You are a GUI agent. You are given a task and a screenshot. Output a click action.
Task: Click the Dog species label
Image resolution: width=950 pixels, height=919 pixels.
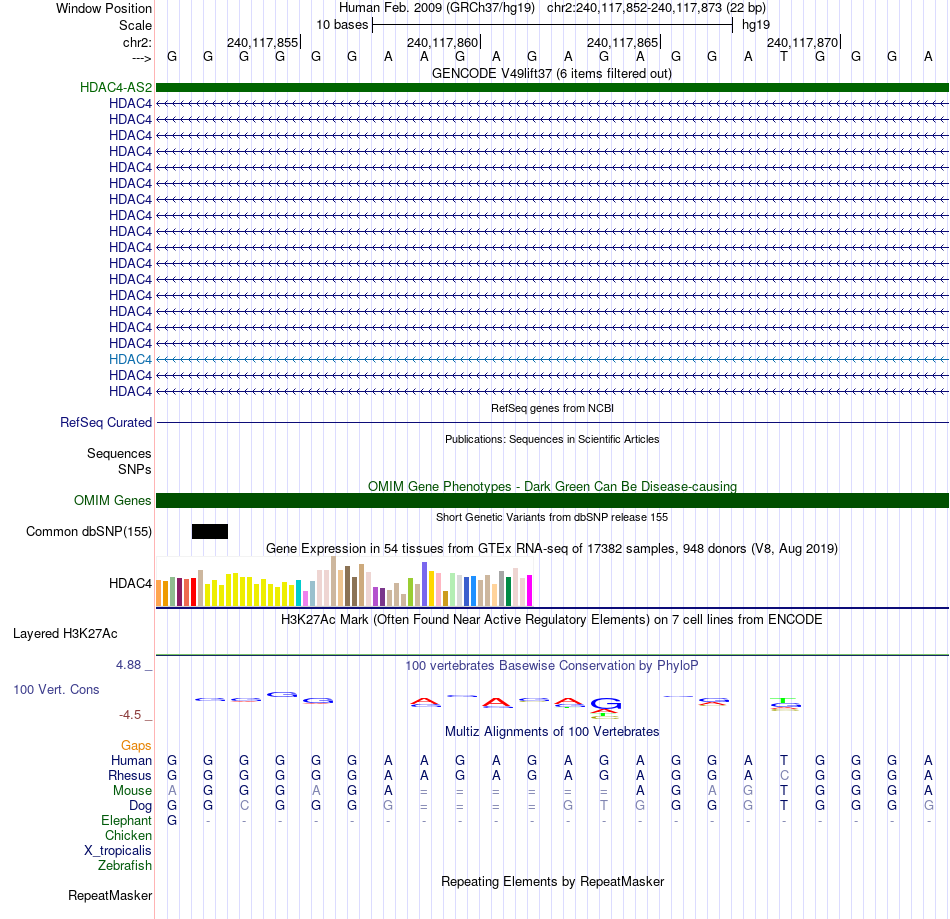click(x=141, y=806)
